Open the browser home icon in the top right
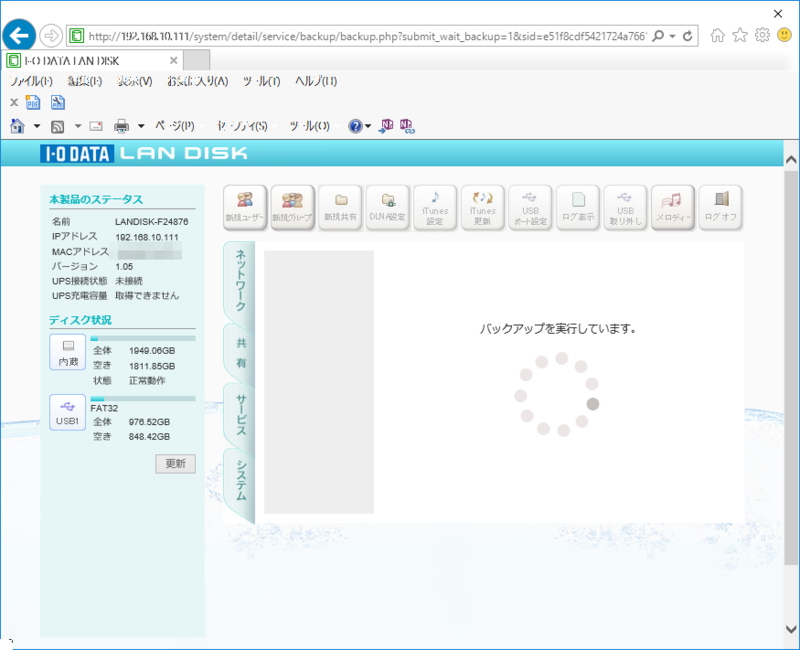800x650 pixels. [717, 35]
